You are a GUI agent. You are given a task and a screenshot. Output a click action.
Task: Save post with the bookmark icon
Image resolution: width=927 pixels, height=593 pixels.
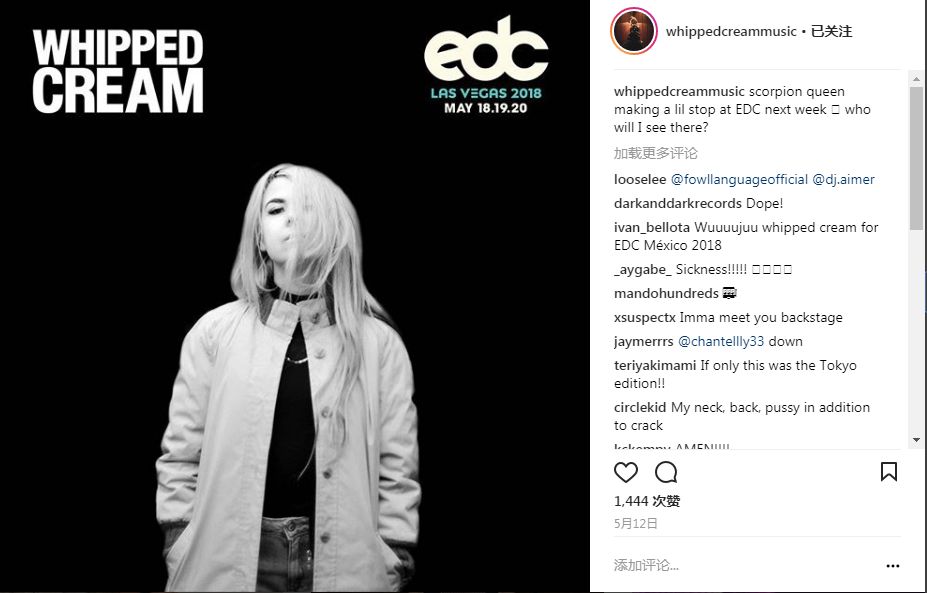coord(889,472)
